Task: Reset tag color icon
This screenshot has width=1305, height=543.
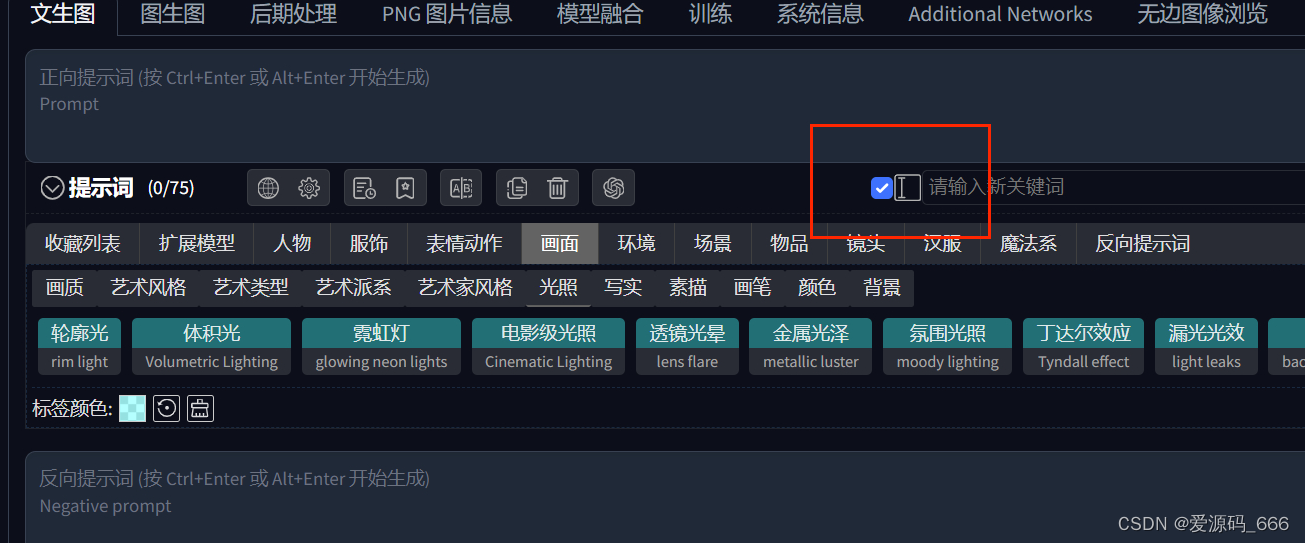Action: click(166, 408)
